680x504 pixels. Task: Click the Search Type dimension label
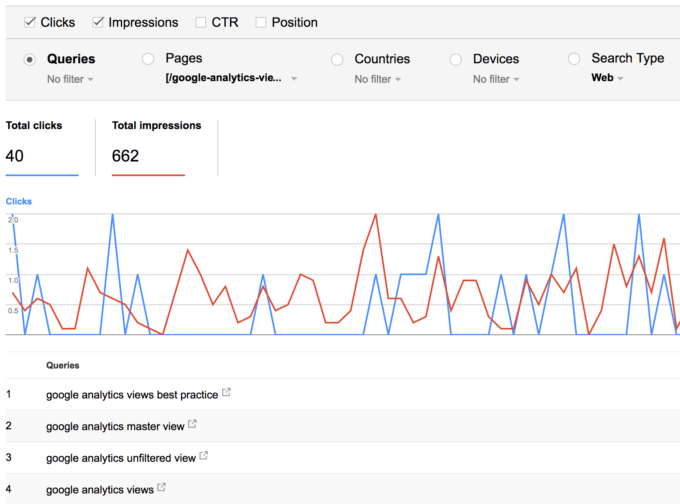(x=628, y=58)
